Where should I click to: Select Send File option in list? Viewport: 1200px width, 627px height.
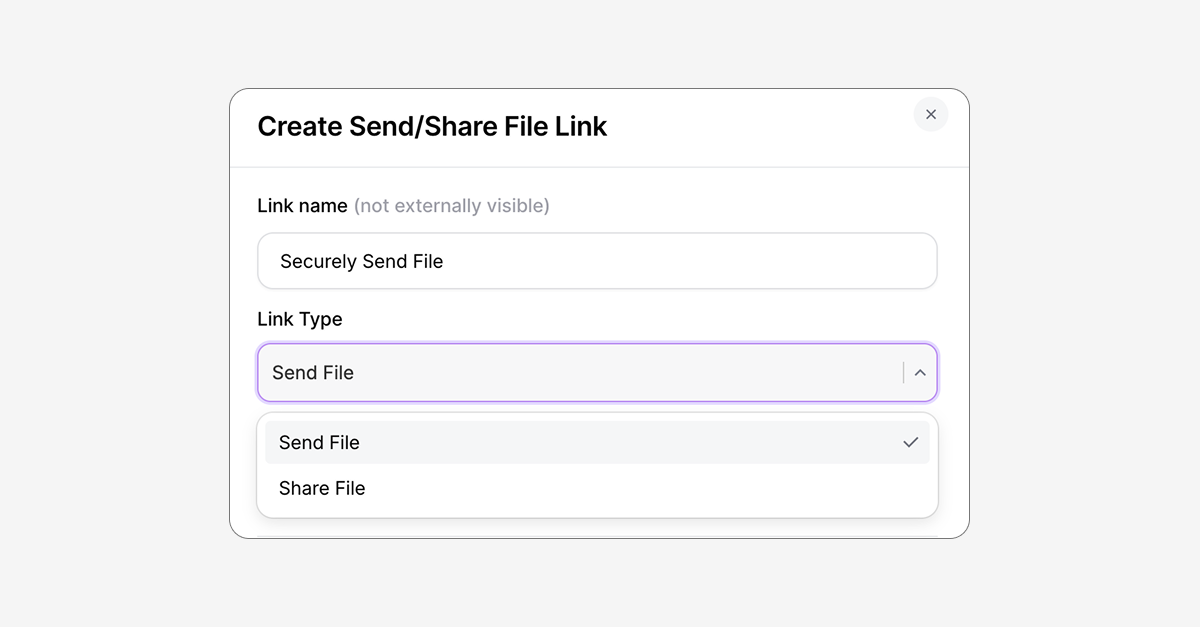point(597,442)
